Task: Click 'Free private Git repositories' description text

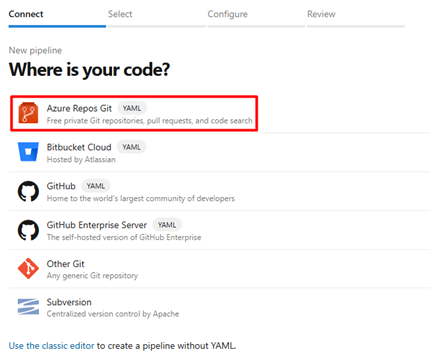Action: (x=149, y=121)
